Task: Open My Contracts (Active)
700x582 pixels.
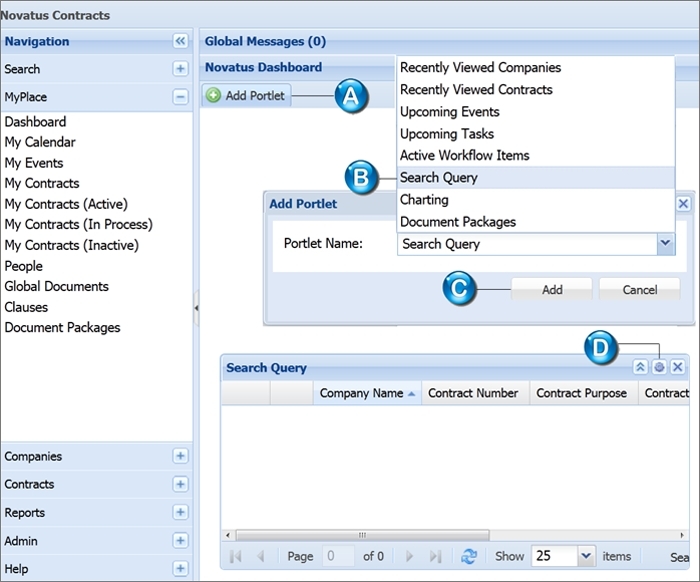Action: pos(66,204)
